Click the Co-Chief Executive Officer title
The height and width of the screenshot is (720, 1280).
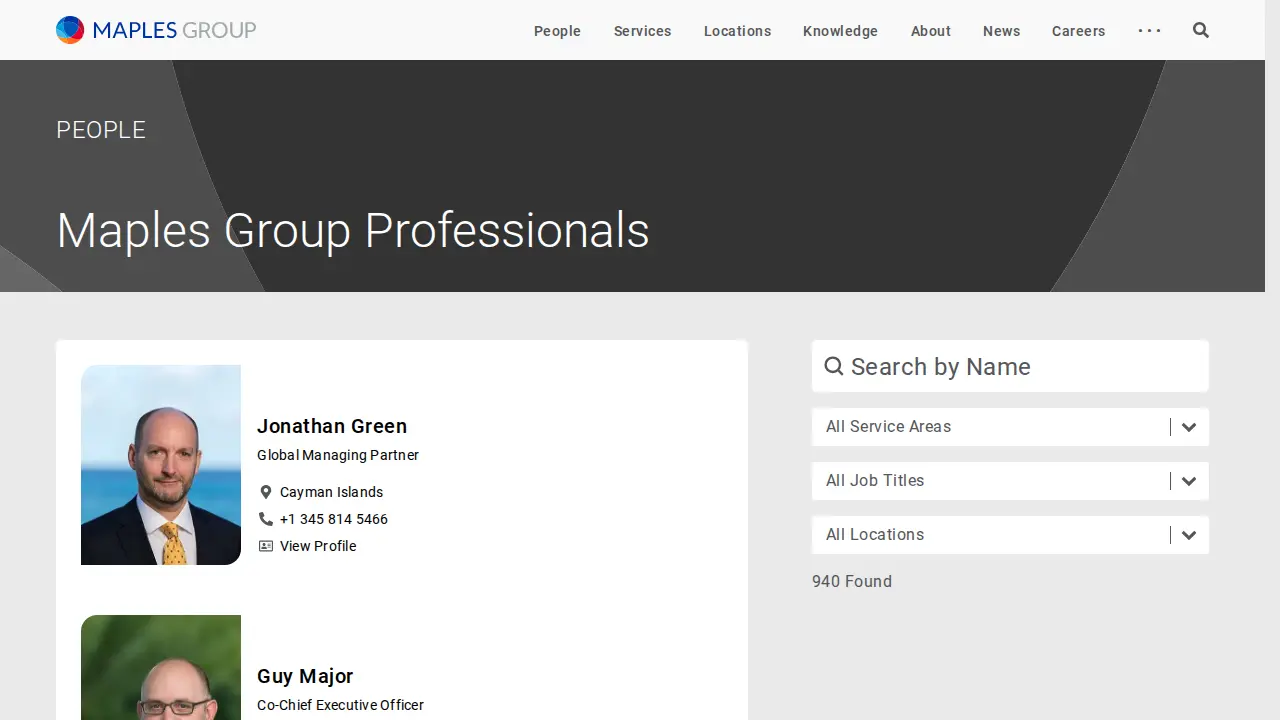coord(340,705)
